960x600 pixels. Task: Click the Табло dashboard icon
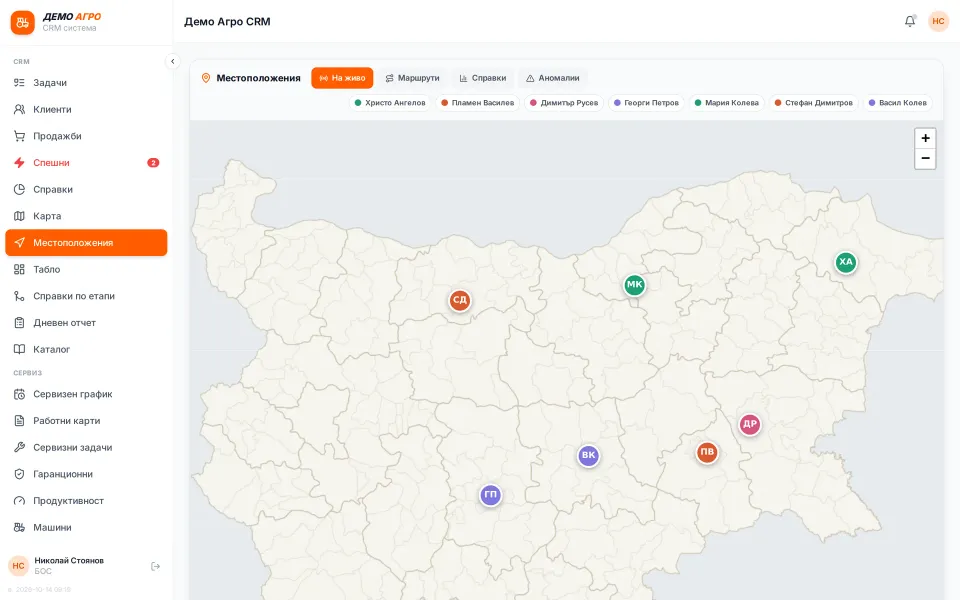point(20,269)
